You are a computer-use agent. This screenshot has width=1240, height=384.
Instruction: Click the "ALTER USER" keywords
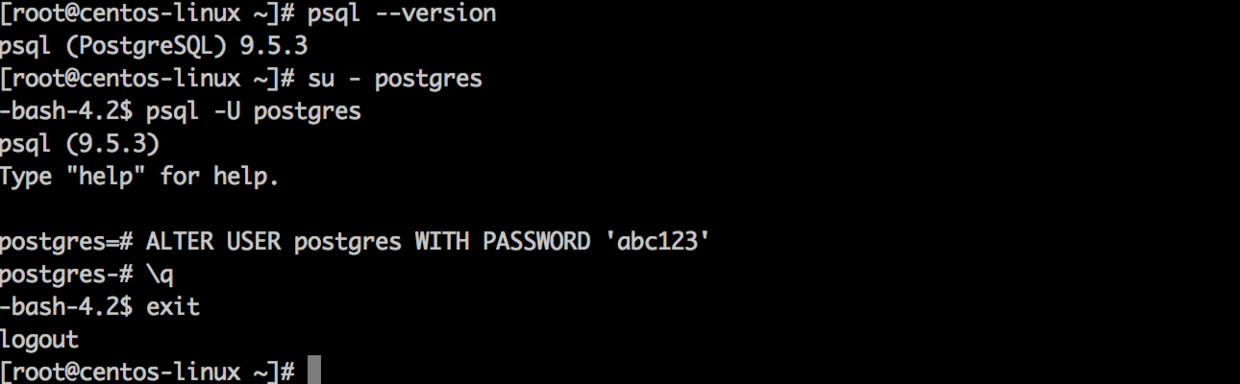tap(213, 242)
